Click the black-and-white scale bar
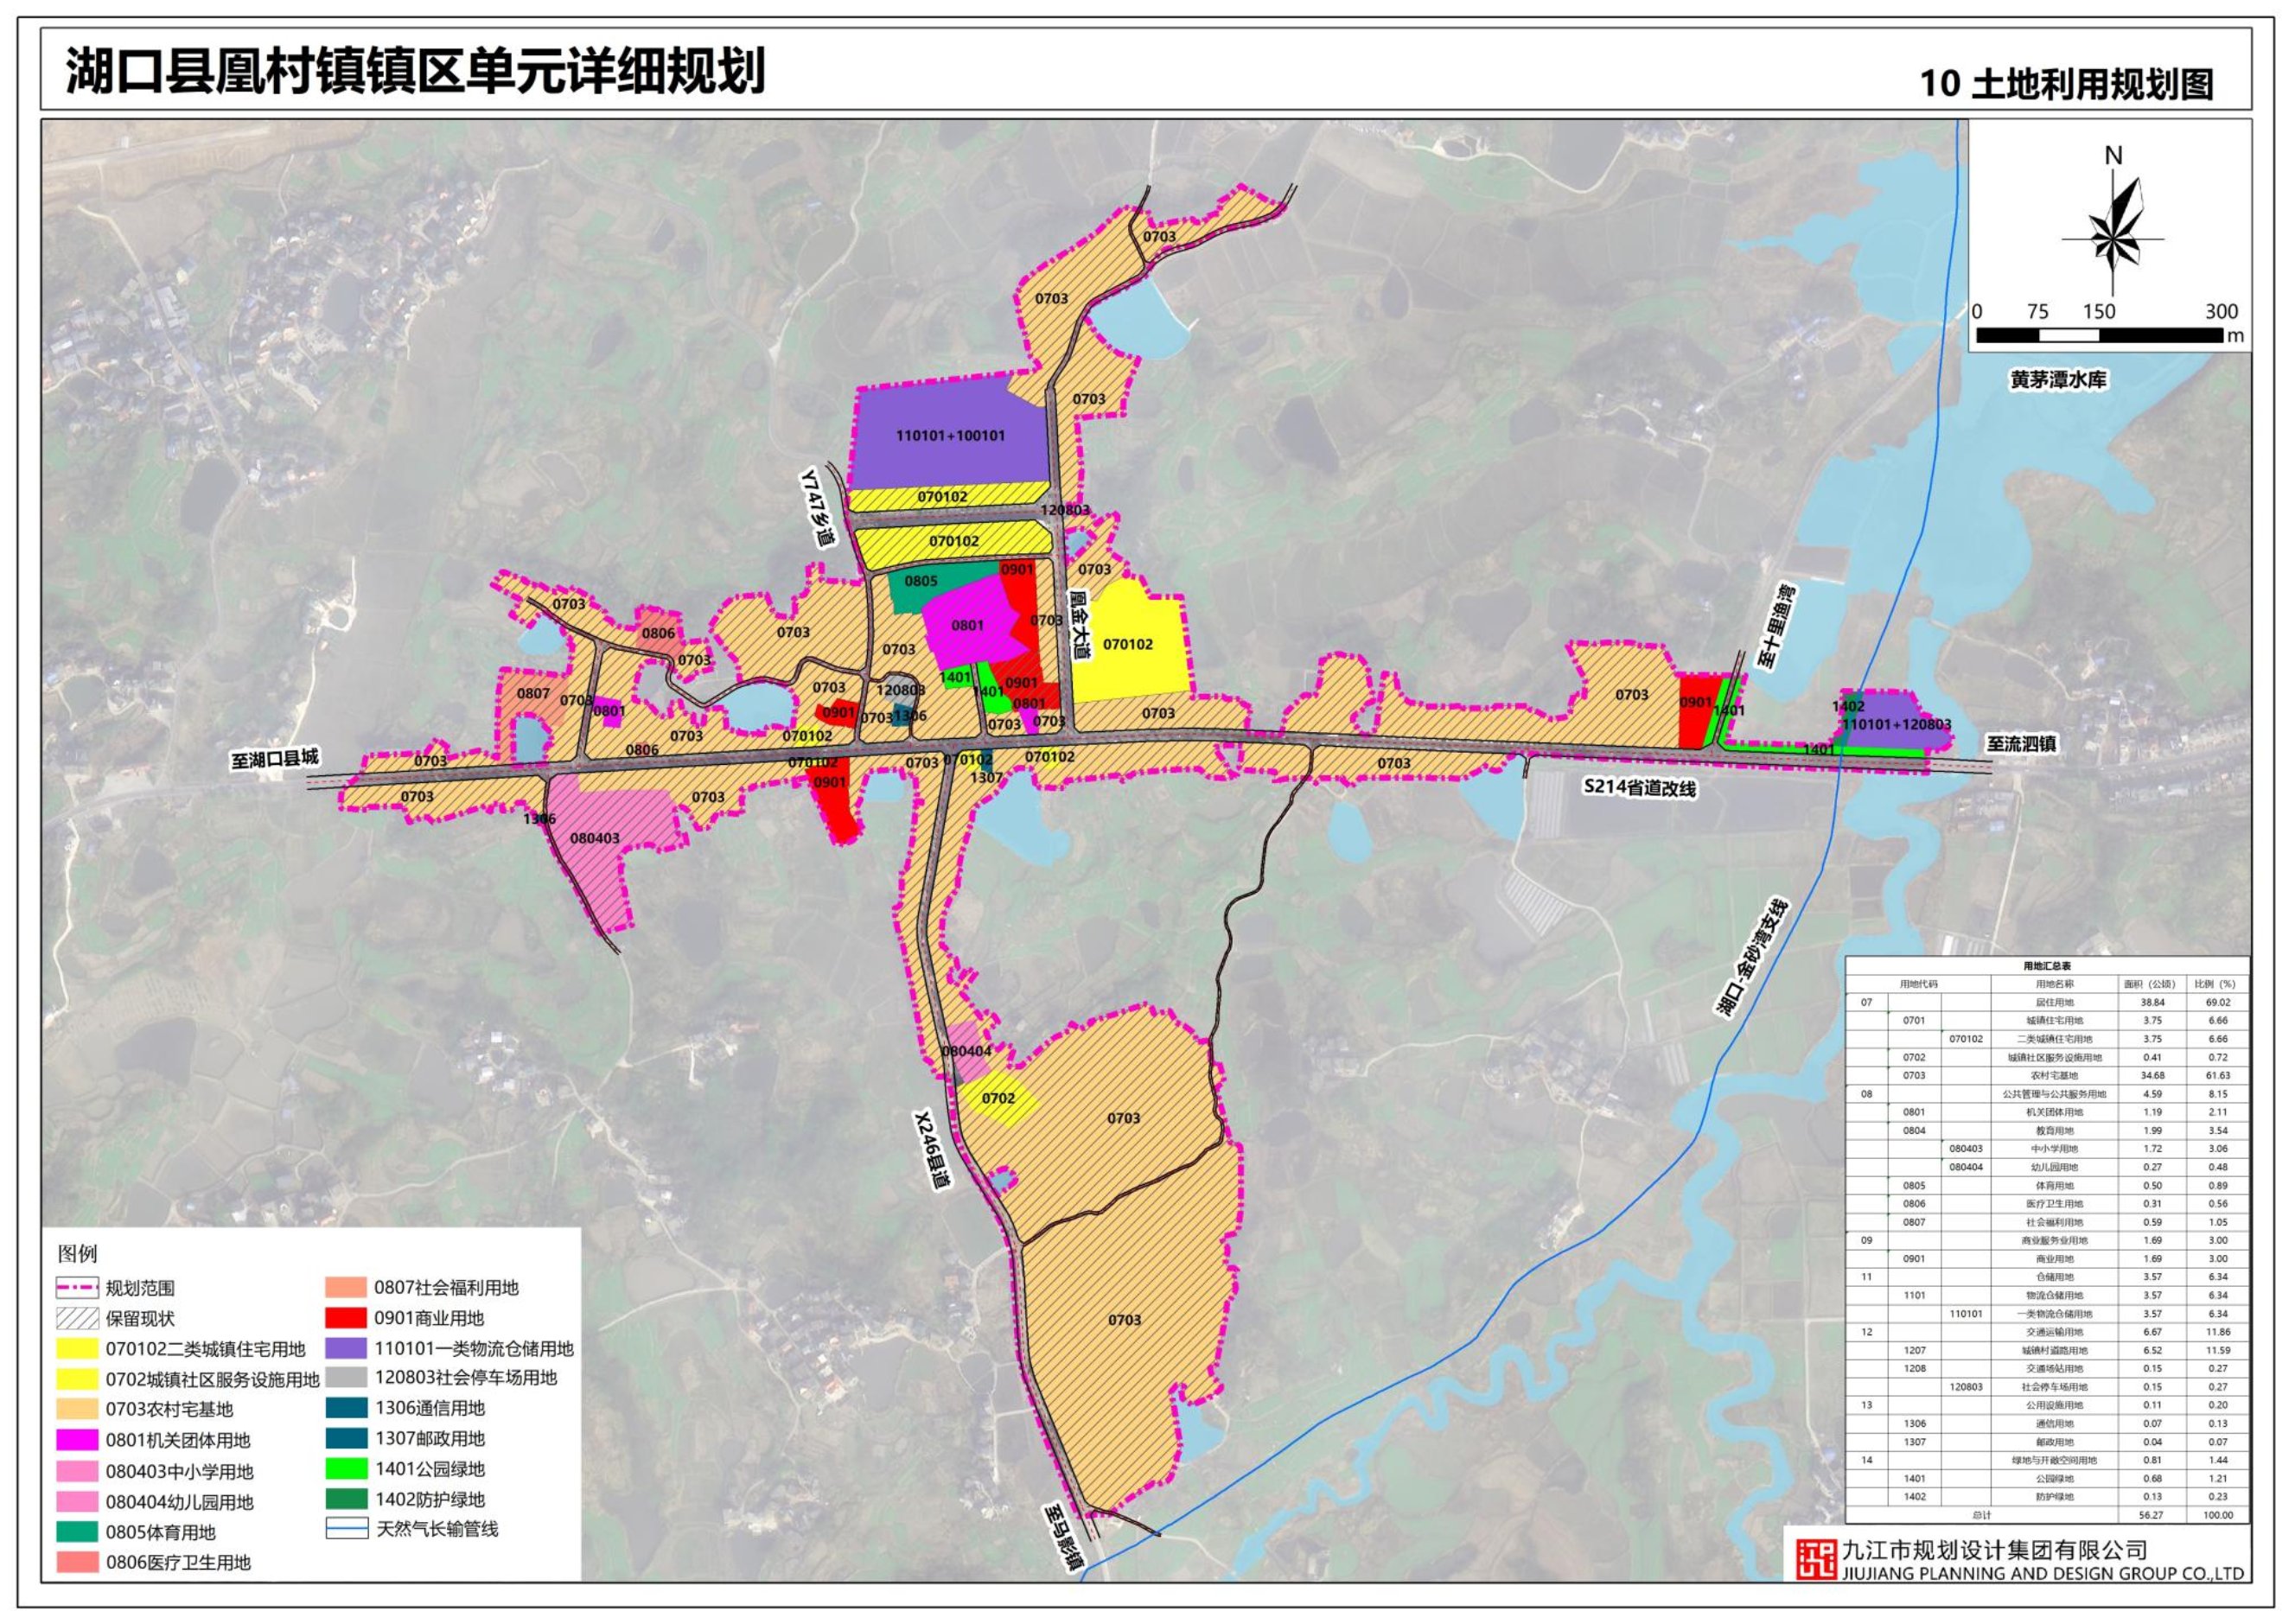 point(2098,336)
